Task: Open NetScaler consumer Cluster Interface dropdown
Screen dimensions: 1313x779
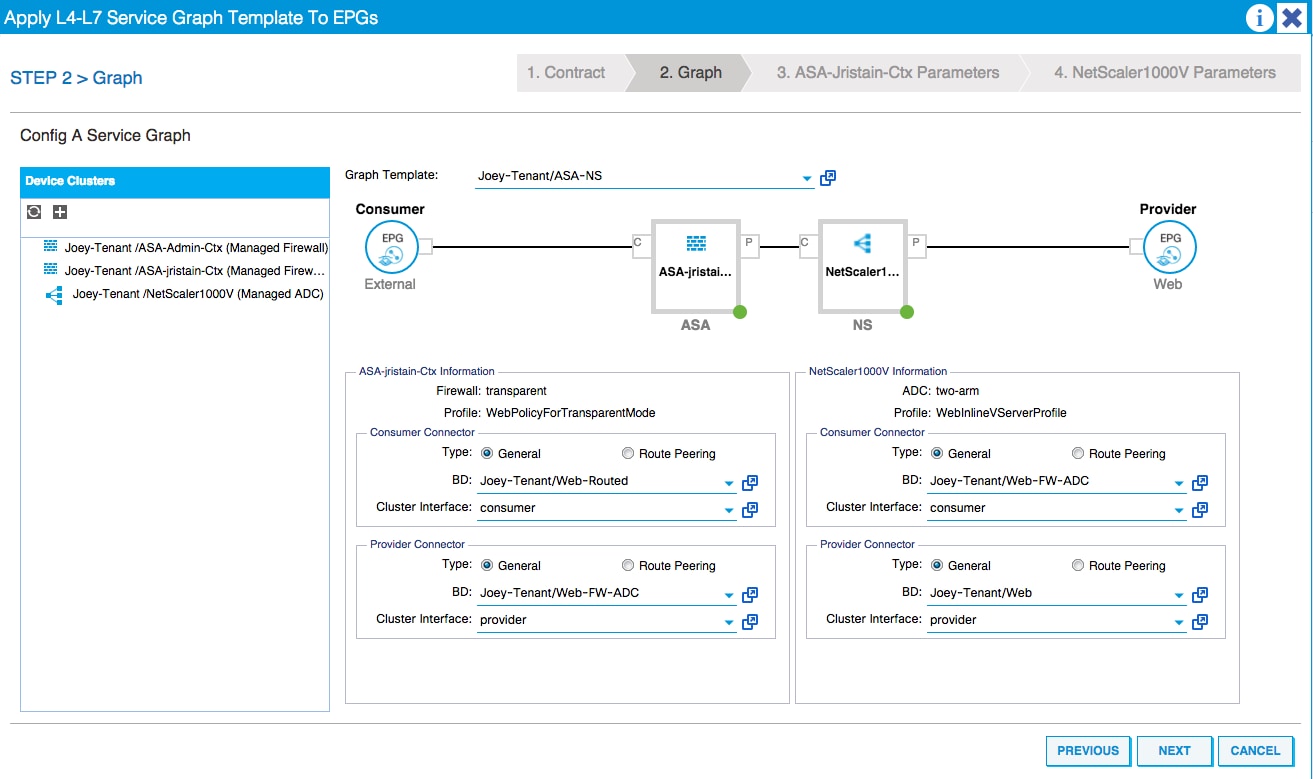Action: (x=1179, y=508)
